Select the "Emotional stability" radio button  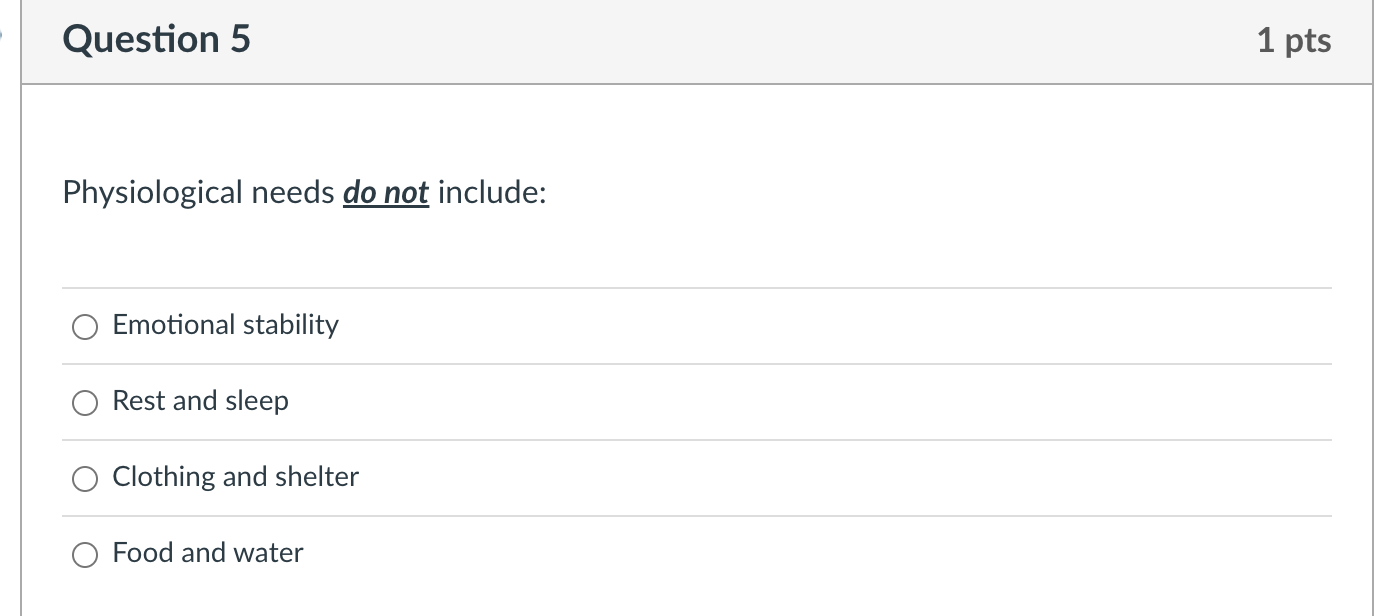[x=85, y=327]
